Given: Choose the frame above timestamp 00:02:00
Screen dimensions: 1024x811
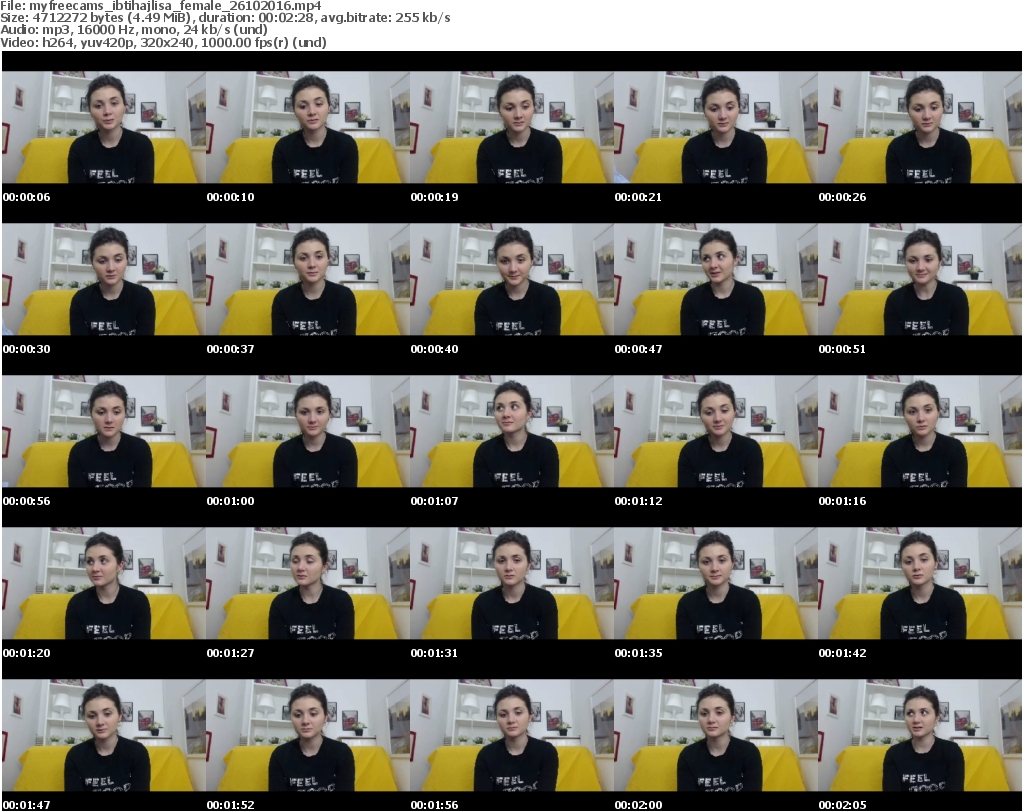Looking at the screenshot, I should pos(716,735).
